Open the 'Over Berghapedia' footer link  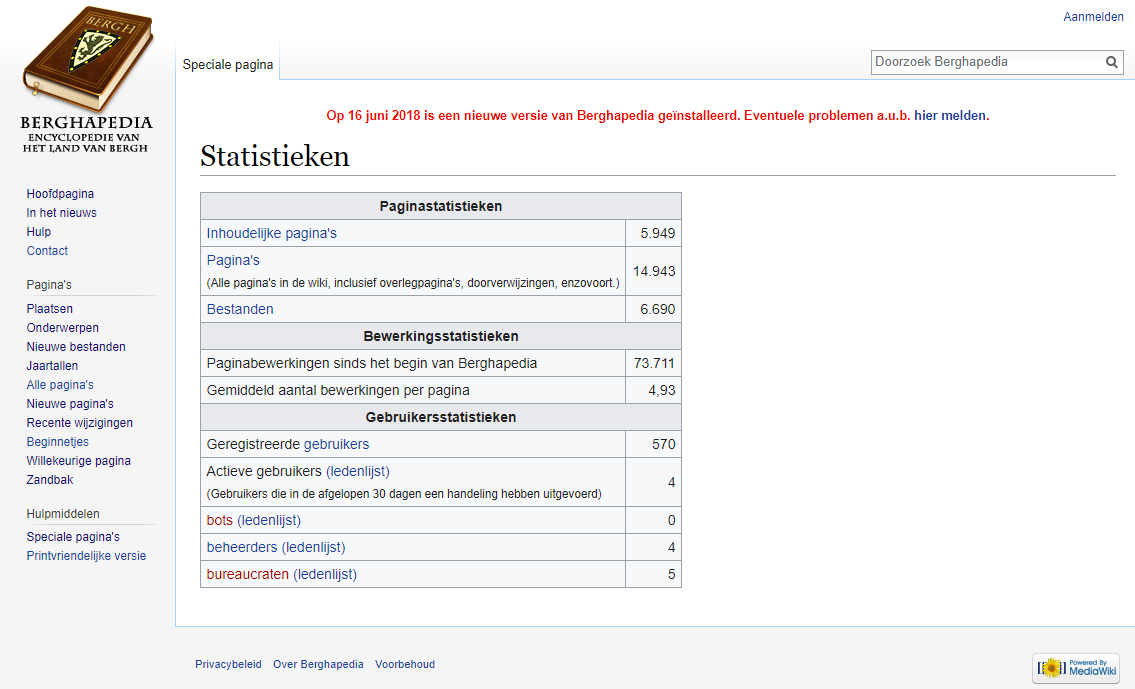click(318, 664)
